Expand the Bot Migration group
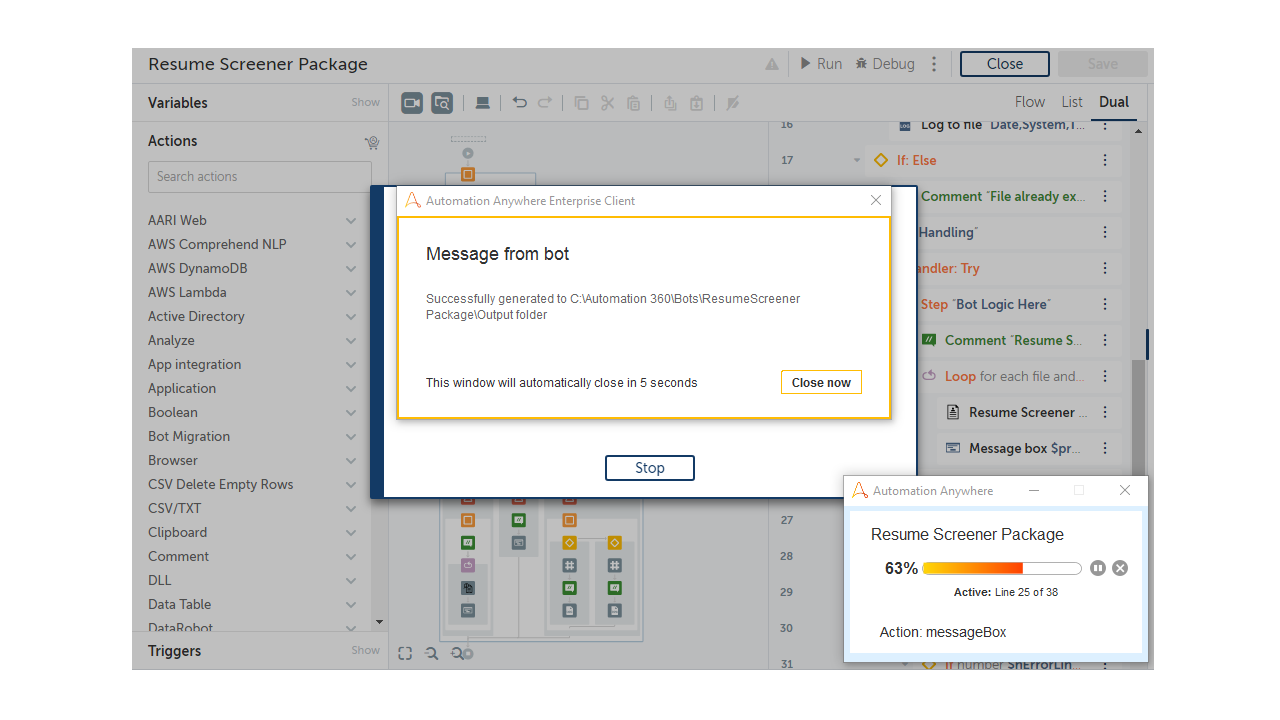Image resolution: width=1280 pixels, height=720 pixels. [x=351, y=436]
